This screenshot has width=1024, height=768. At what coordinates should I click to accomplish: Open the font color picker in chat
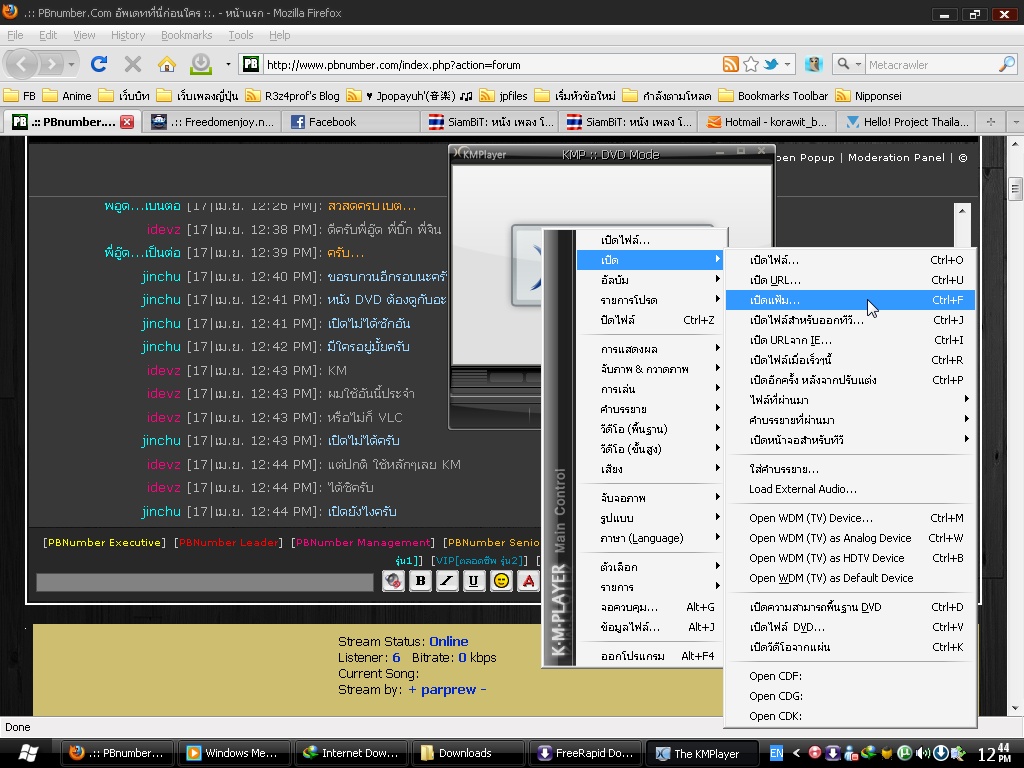528,581
